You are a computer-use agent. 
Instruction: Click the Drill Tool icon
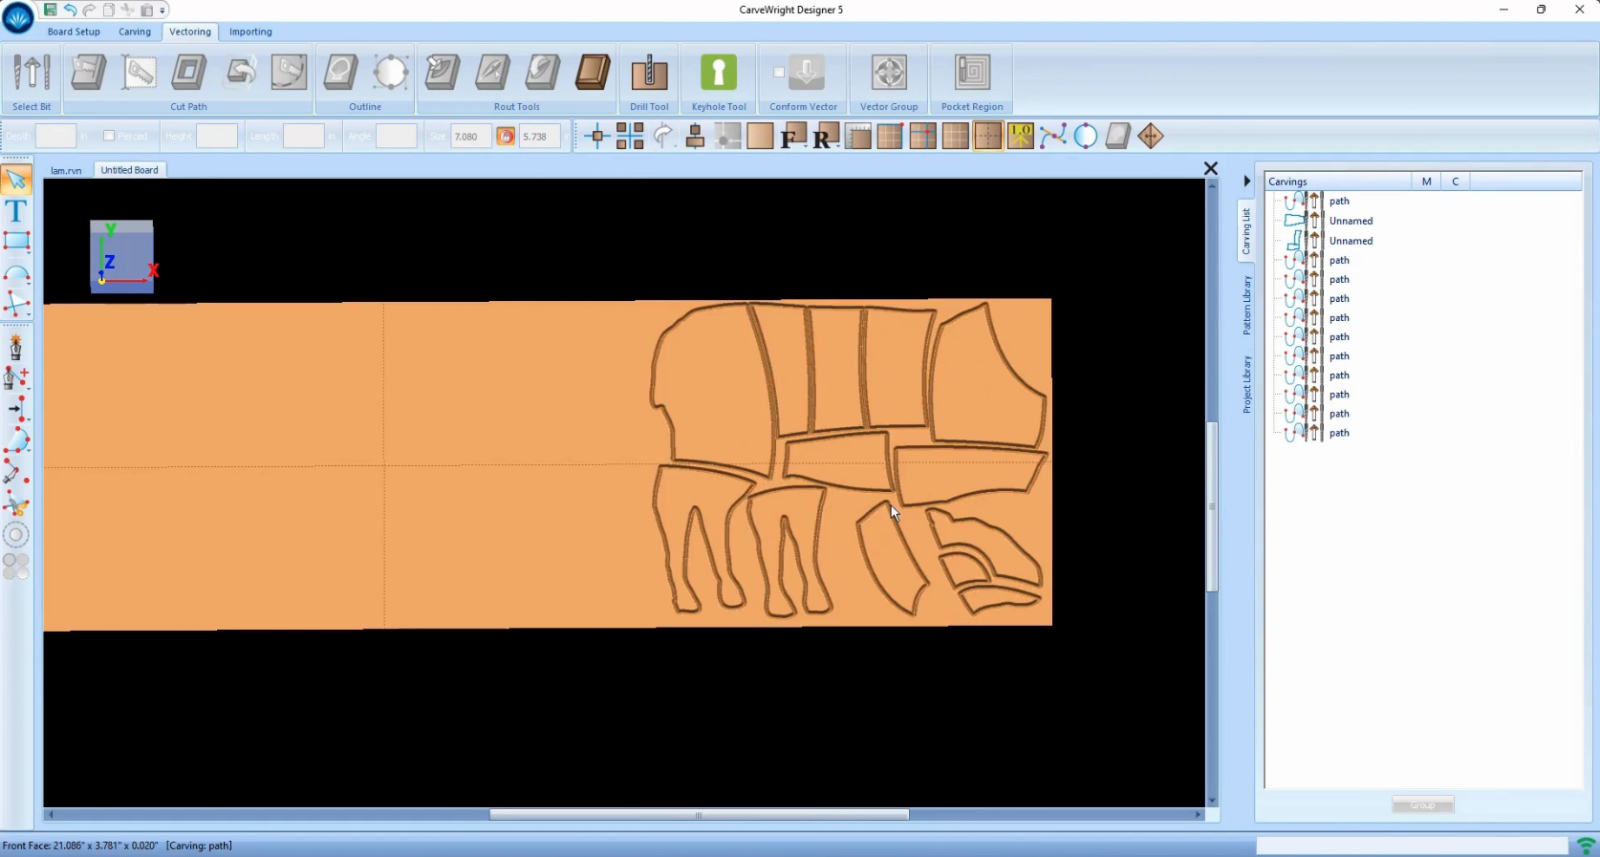click(x=649, y=74)
